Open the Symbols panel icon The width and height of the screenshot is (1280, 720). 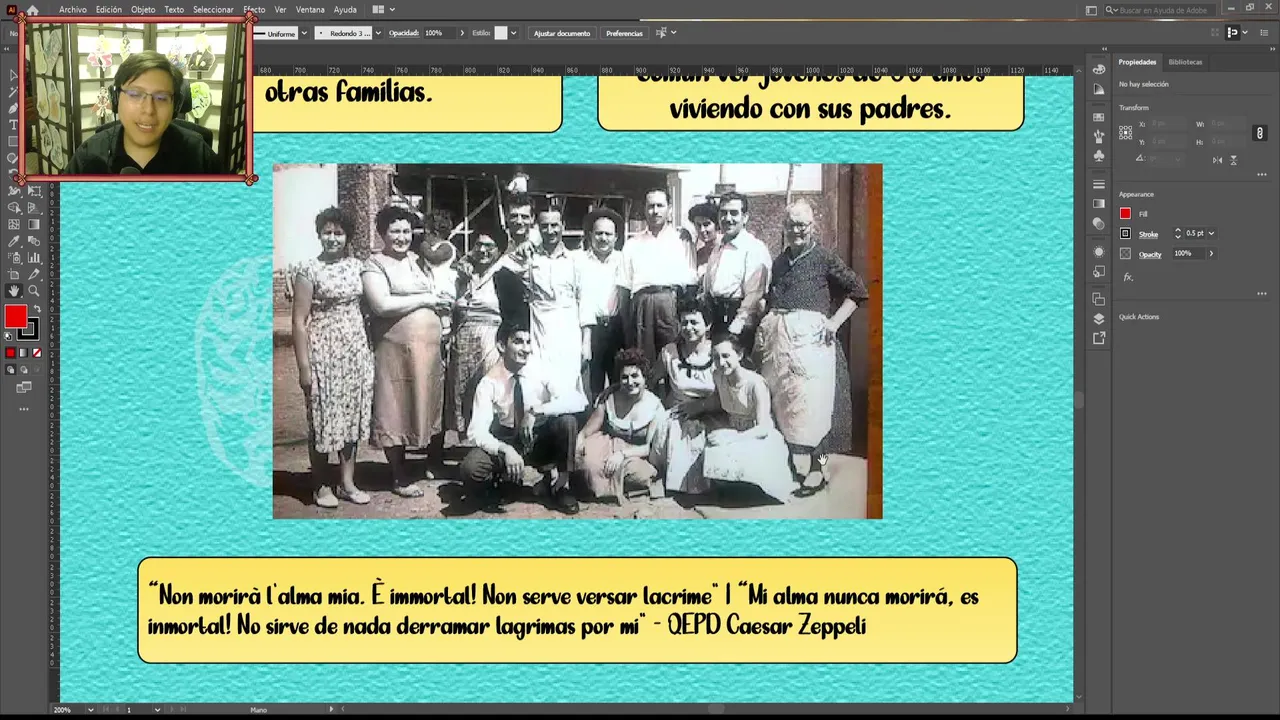point(1099,155)
